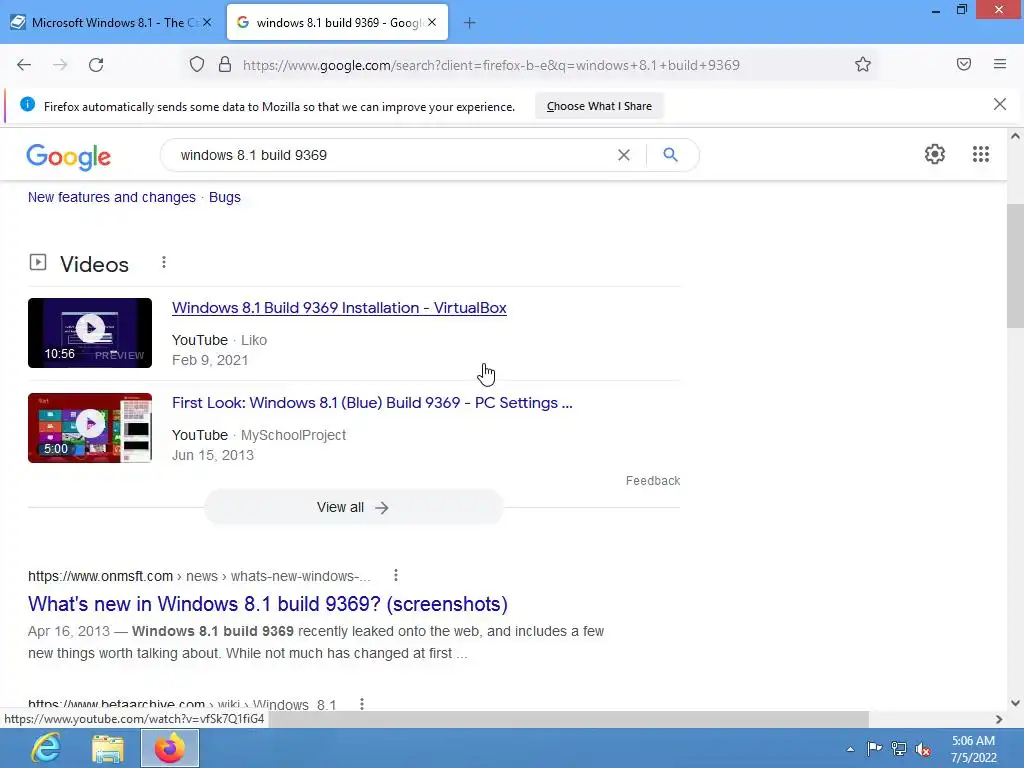1024x768 pixels.
Task: Click inside the Google search field
Action: (392, 155)
